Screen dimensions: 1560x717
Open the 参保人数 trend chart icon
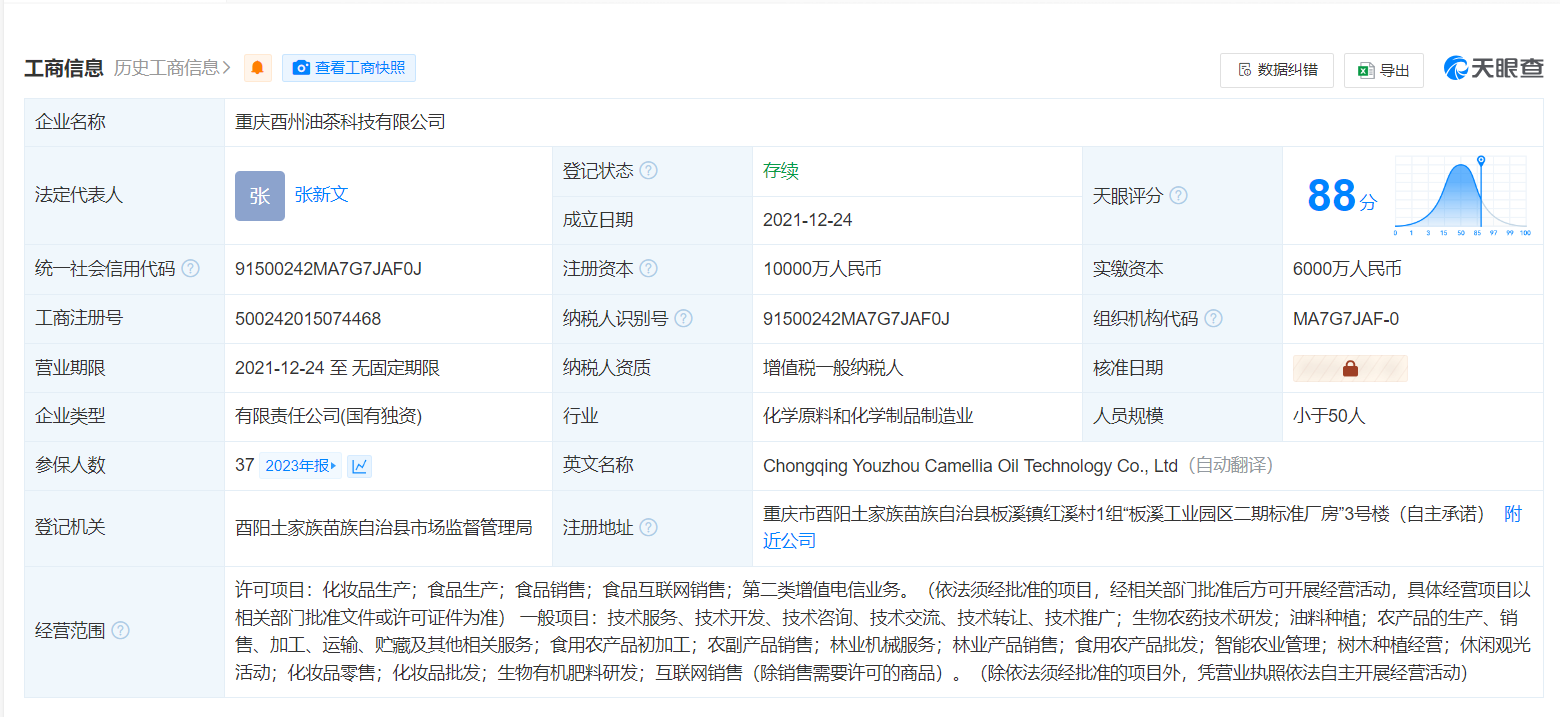click(360, 466)
